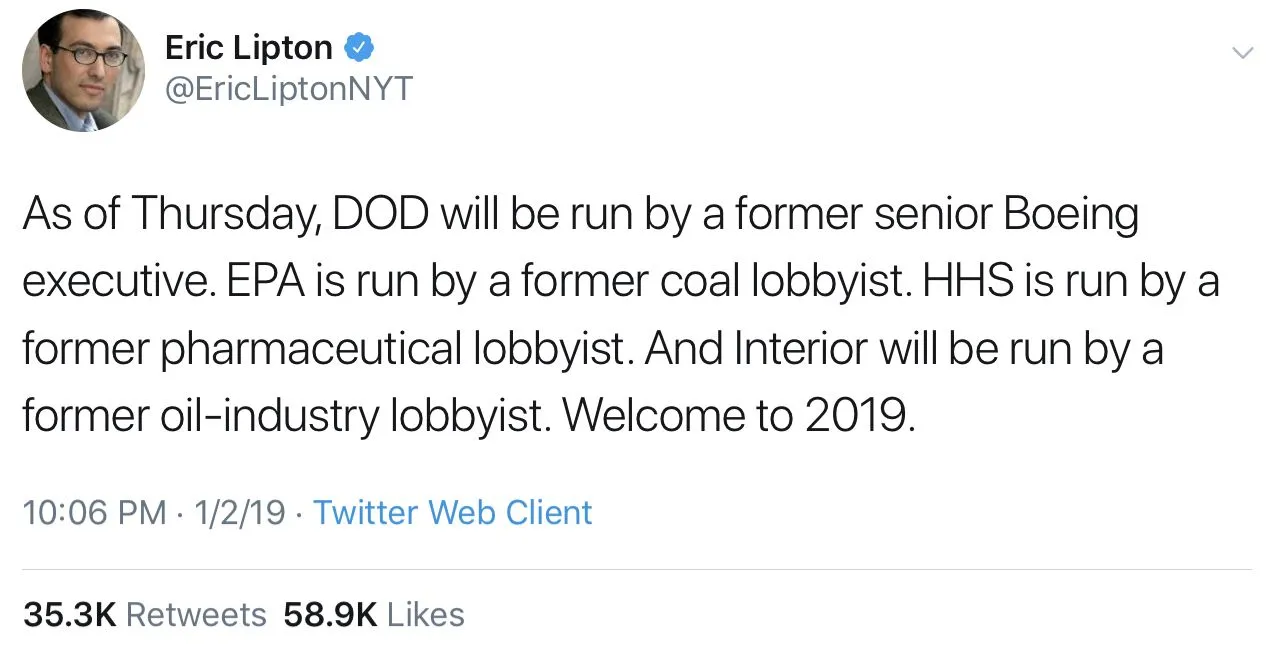Click the Twitter Web Client link
This screenshot has height=649, width=1266.
pos(453,512)
